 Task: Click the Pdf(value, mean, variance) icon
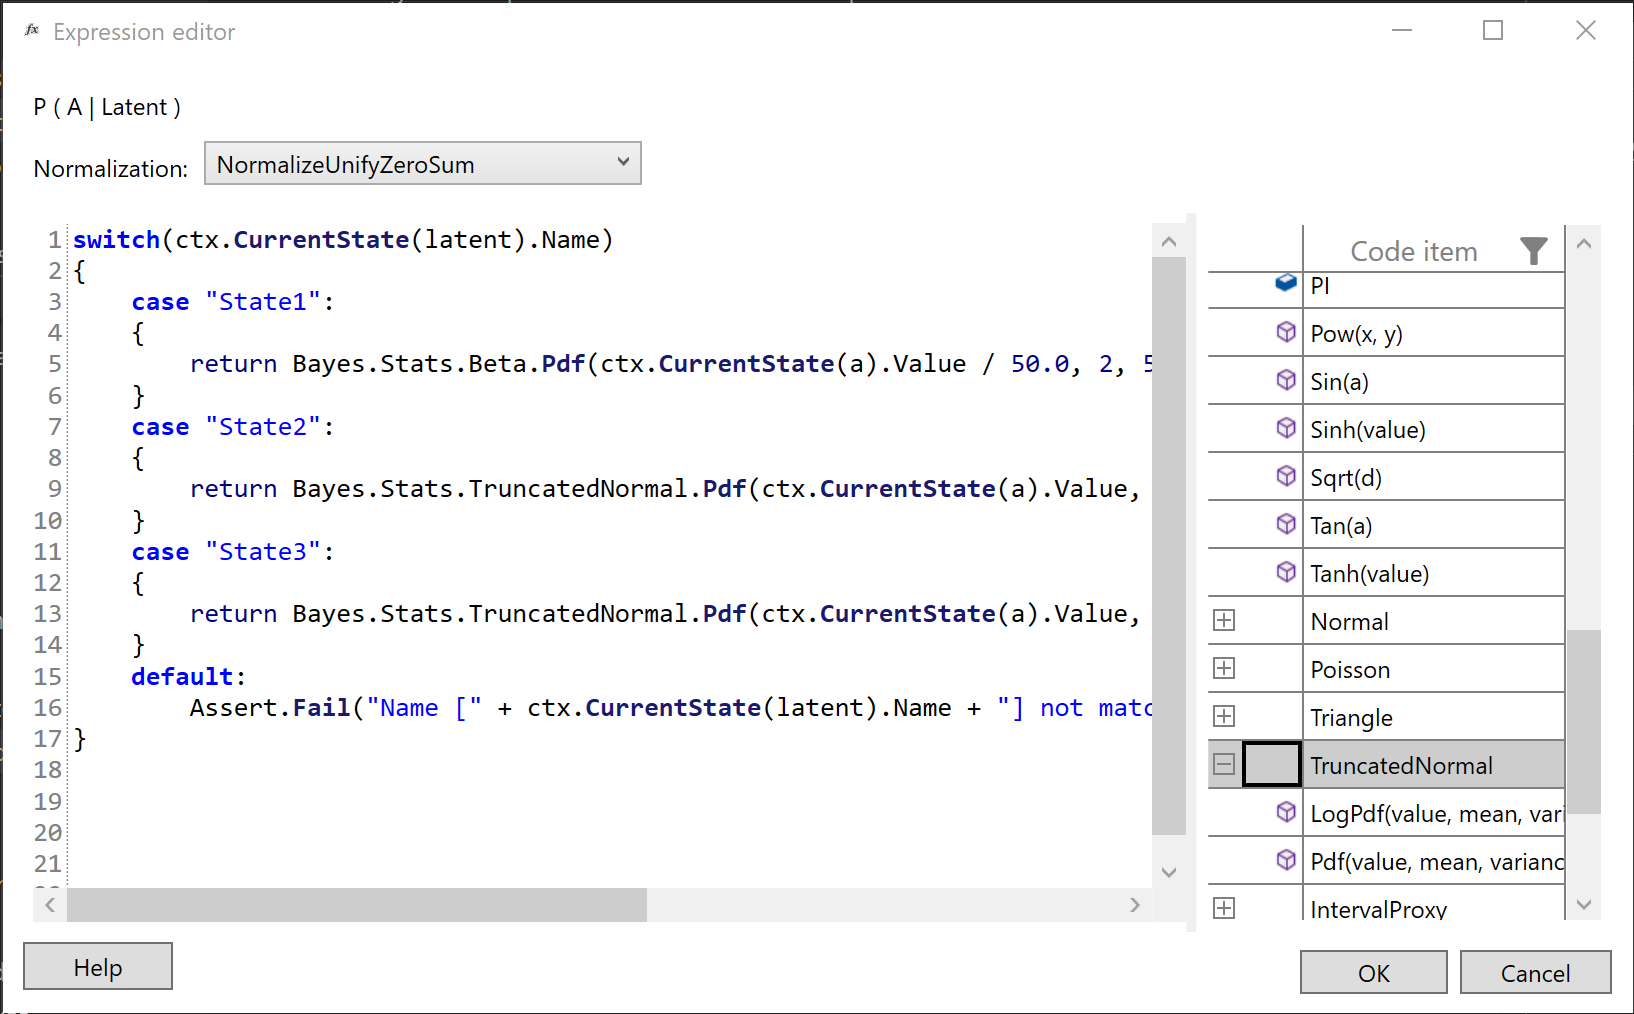pos(1286,860)
